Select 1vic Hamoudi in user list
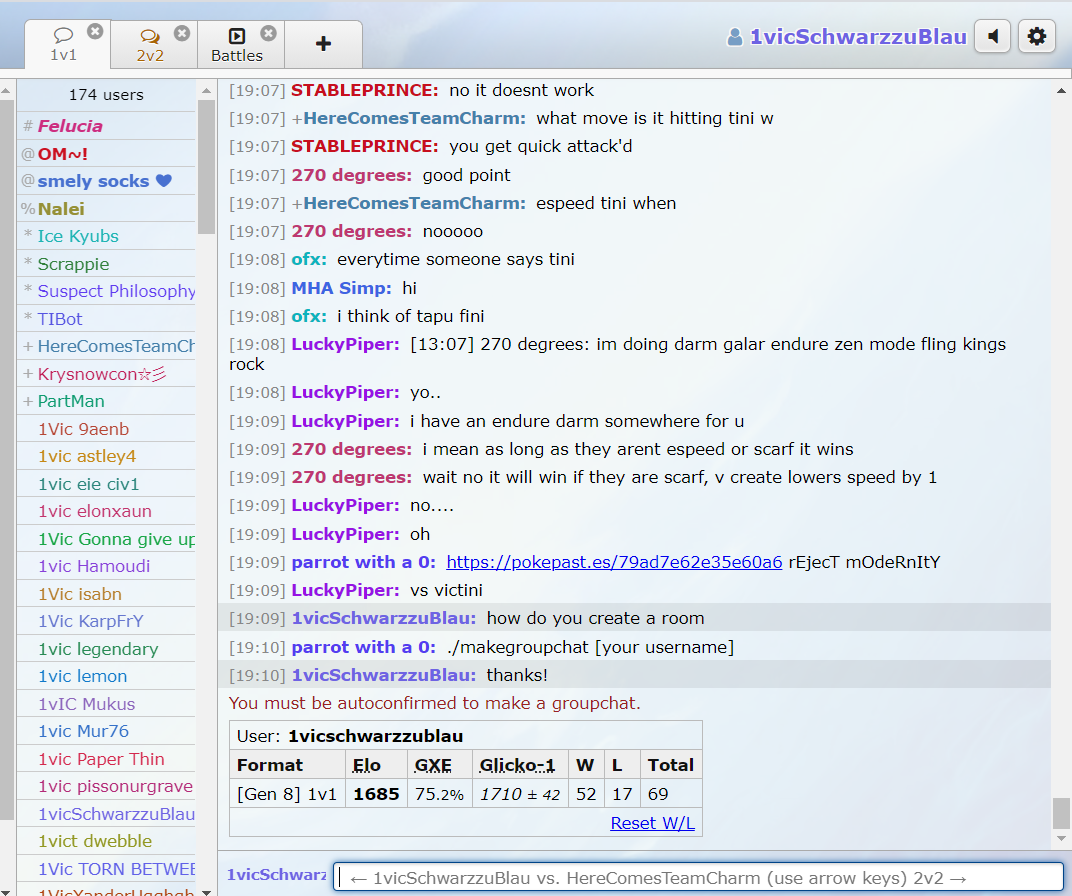1072x896 pixels. click(x=106, y=566)
